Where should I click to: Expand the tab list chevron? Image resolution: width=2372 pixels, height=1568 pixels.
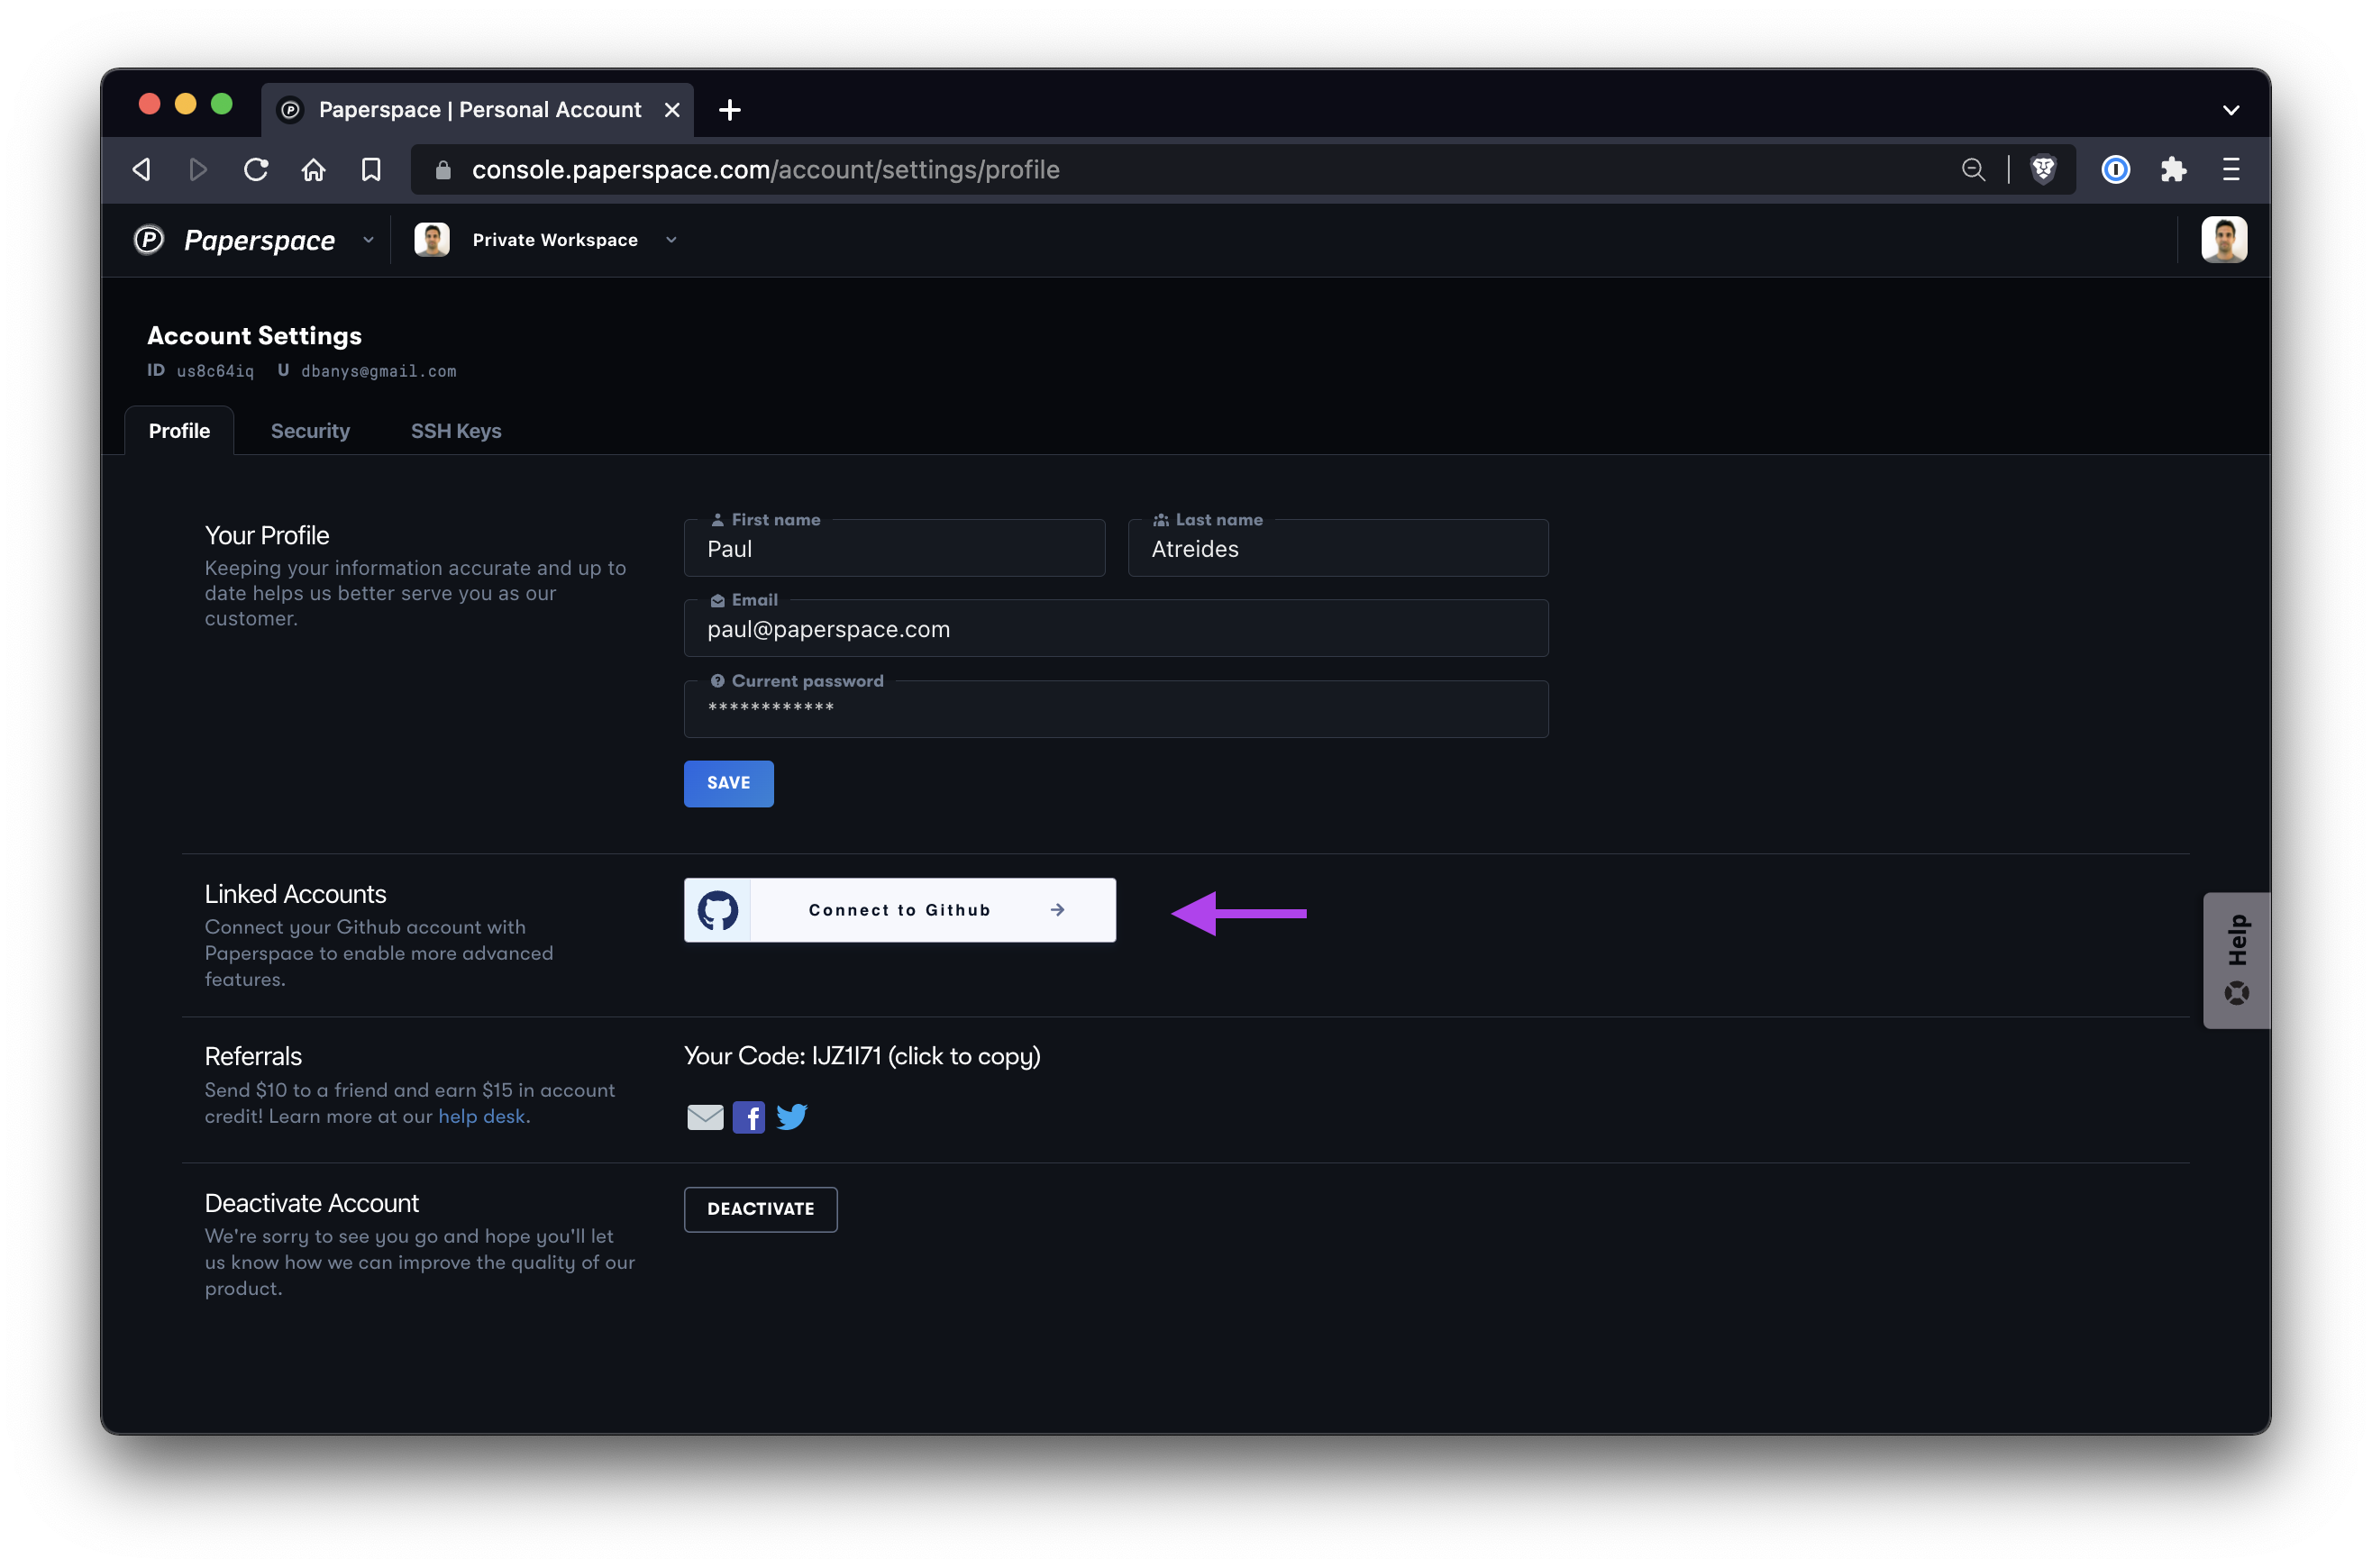pyautogui.click(x=2231, y=110)
